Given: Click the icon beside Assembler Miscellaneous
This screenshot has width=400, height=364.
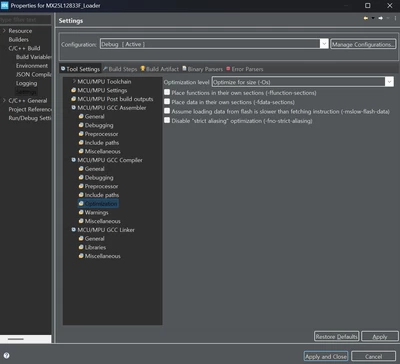Looking at the screenshot, I should click(x=81, y=151).
